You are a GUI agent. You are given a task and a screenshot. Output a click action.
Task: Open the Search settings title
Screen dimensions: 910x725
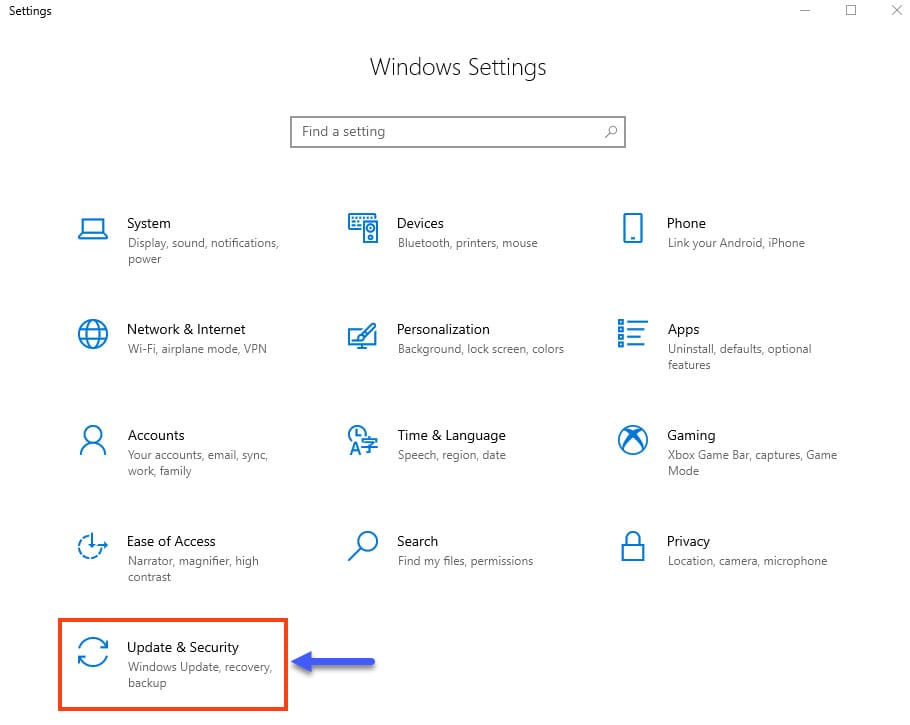tap(417, 542)
